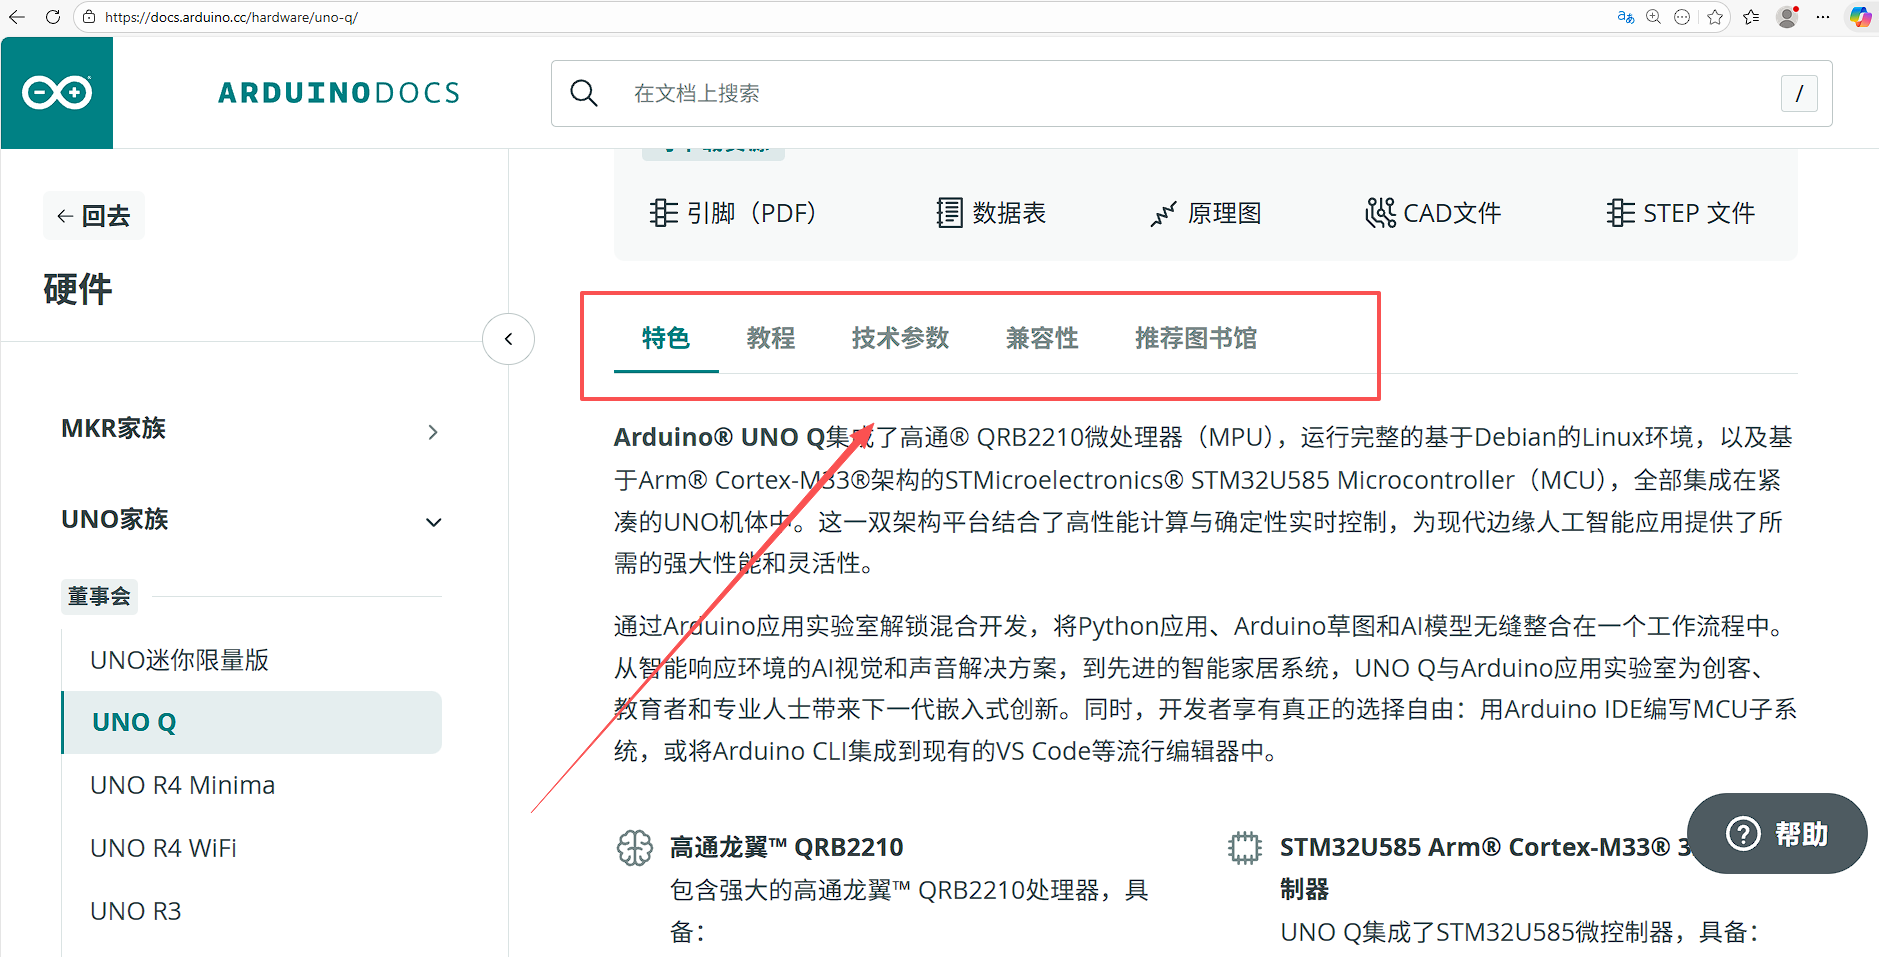The height and width of the screenshot is (957, 1879).
Task: Click the pinout icon beside 引脚（PDF）
Action: coord(663,213)
